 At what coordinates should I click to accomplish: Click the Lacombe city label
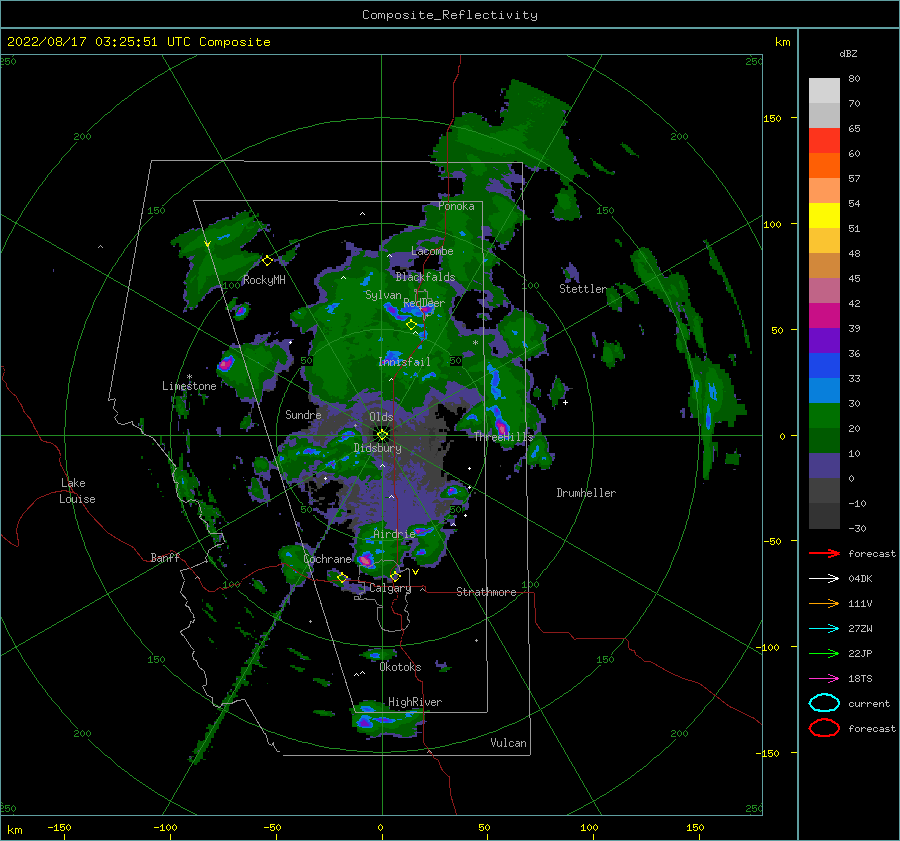pyautogui.click(x=432, y=251)
